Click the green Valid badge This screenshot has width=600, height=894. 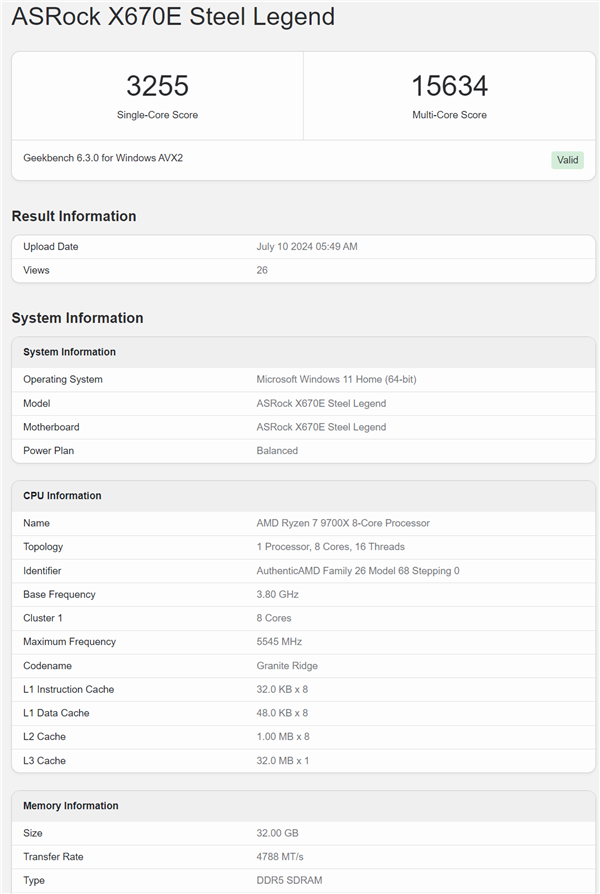pos(567,160)
